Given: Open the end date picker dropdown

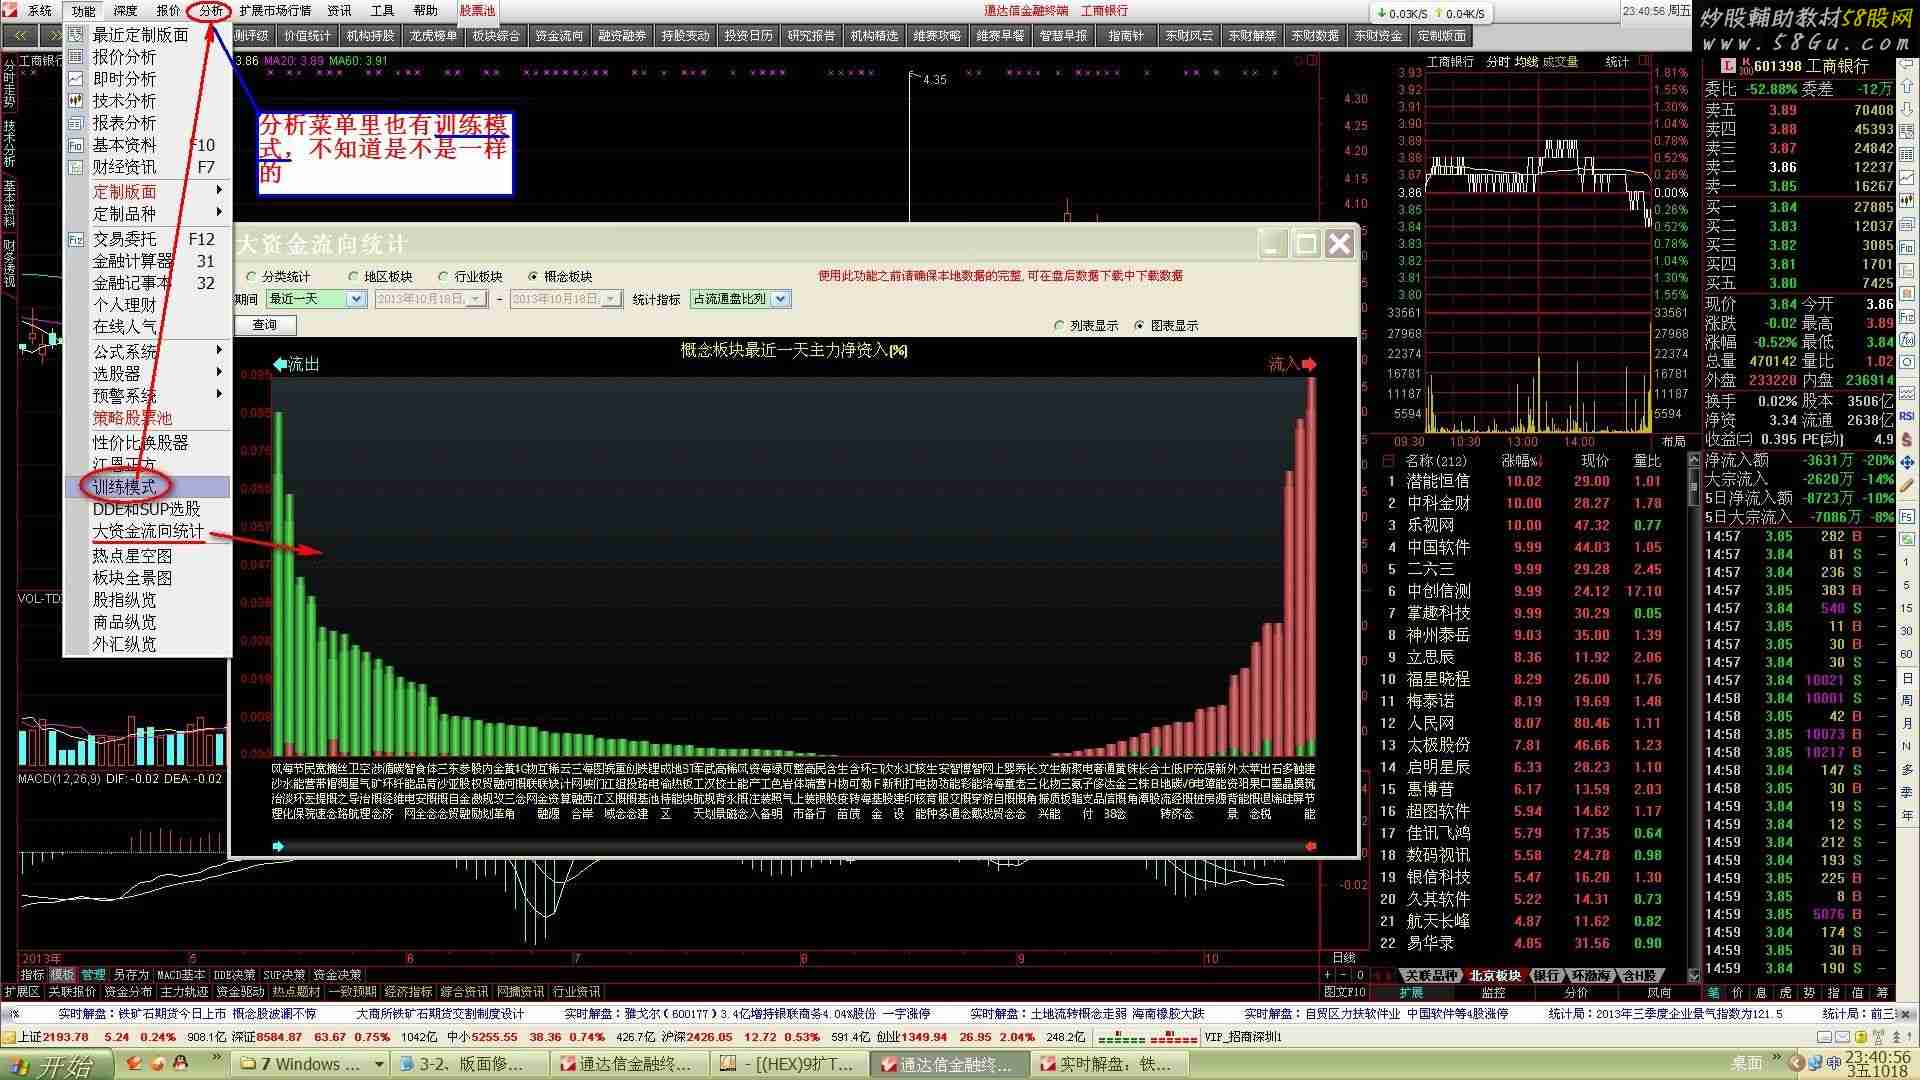Looking at the screenshot, I should coord(612,299).
